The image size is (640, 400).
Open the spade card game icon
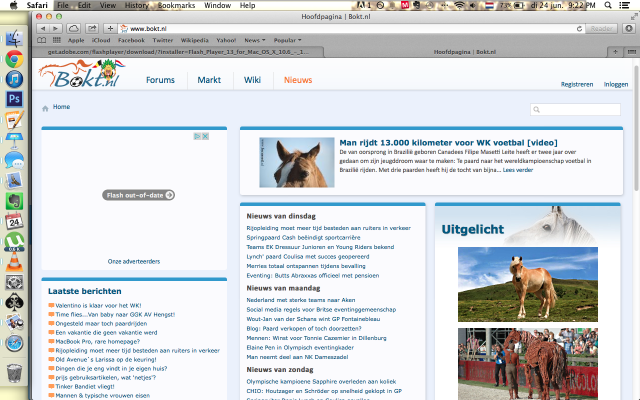click(x=14, y=302)
